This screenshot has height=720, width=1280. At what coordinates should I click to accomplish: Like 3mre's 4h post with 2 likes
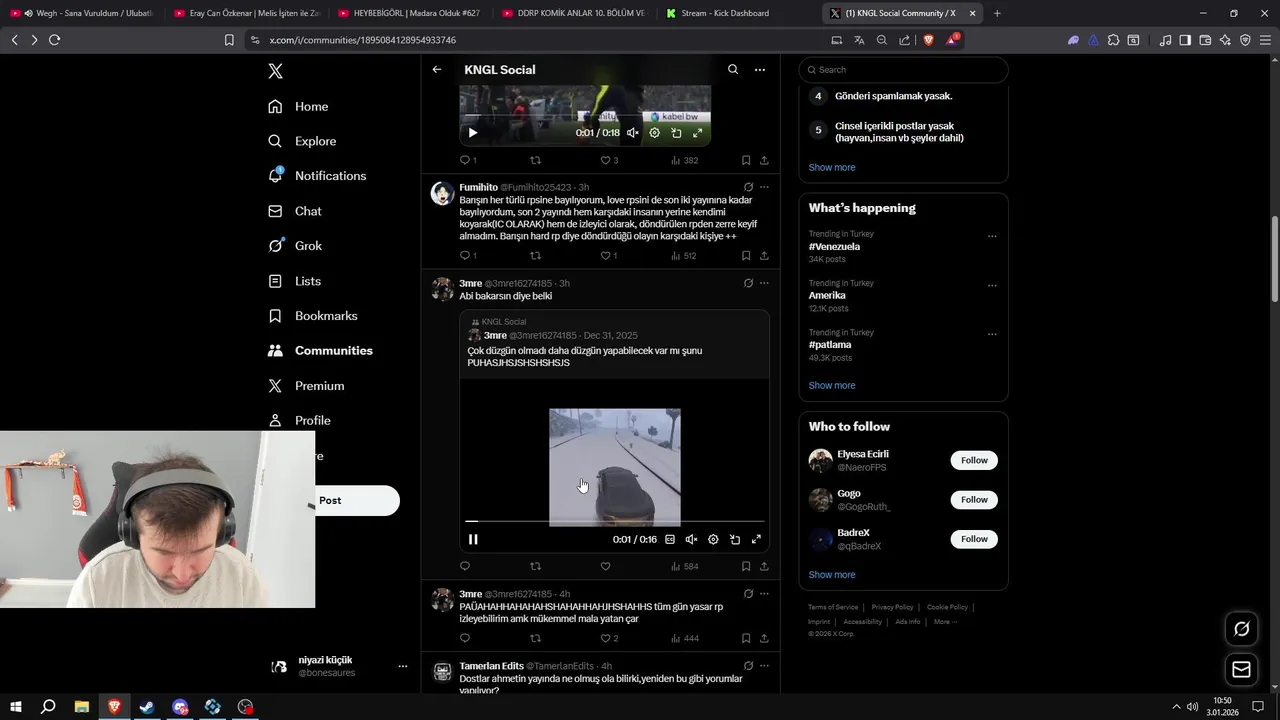pyautogui.click(x=609, y=638)
